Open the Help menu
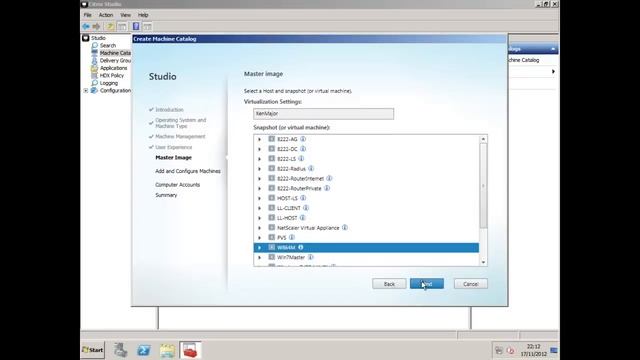 (143, 15)
